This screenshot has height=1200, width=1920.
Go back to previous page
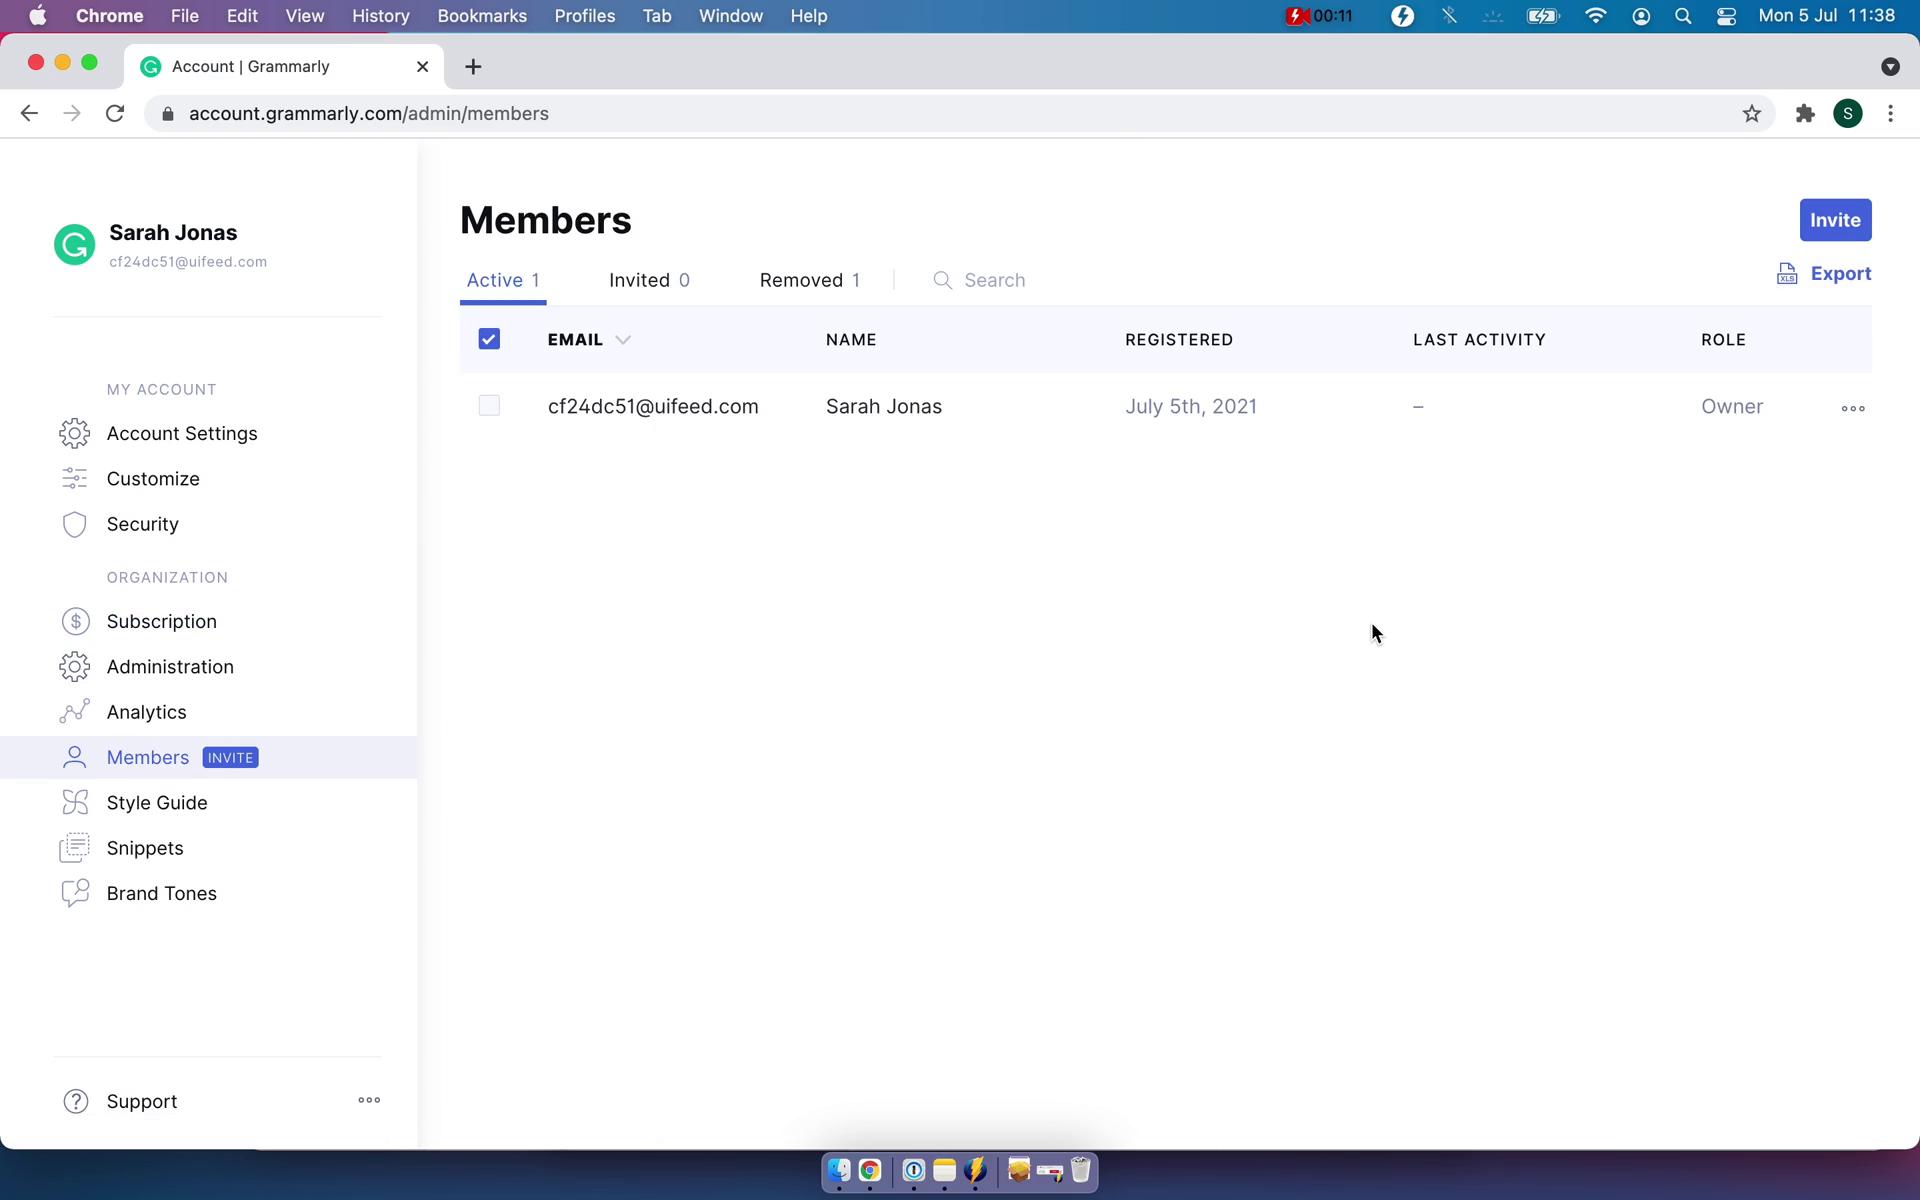(29, 114)
